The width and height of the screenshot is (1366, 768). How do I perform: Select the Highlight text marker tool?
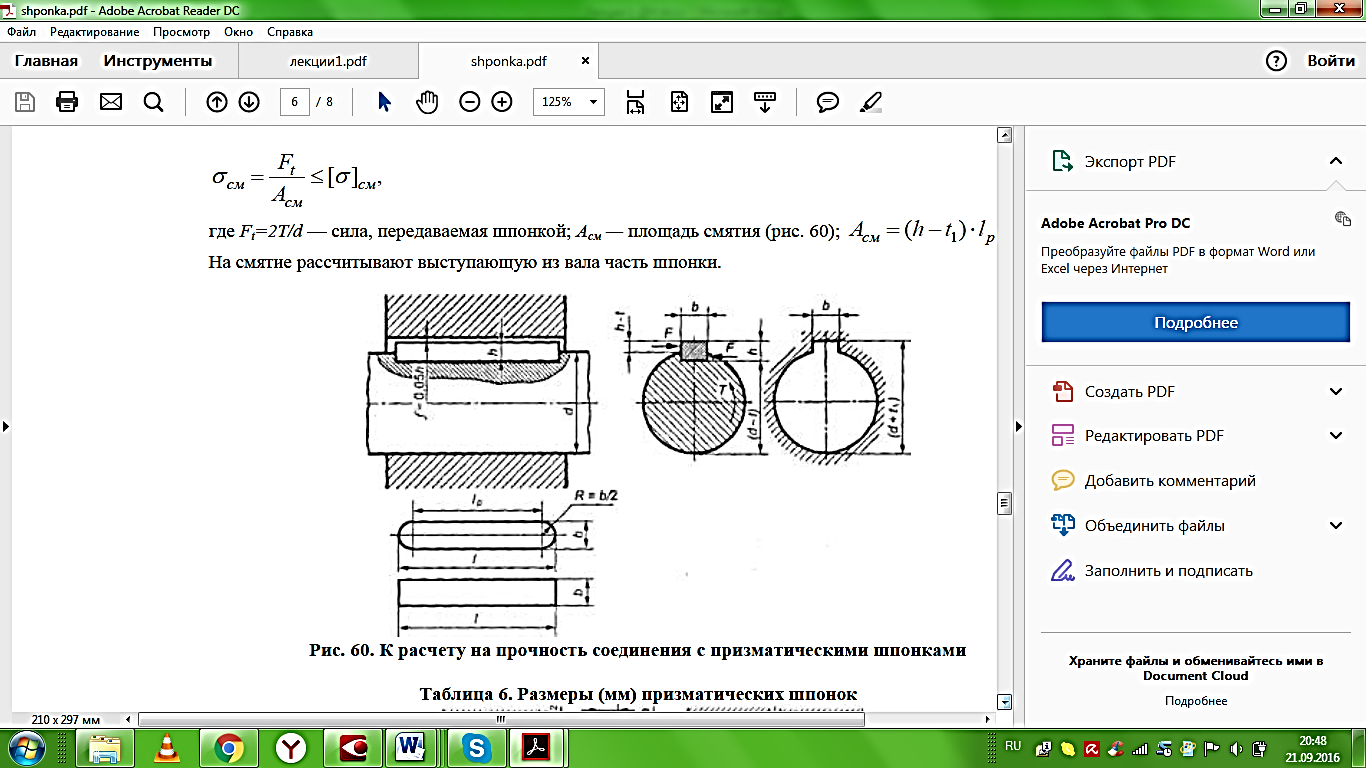[x=871, y=102]
